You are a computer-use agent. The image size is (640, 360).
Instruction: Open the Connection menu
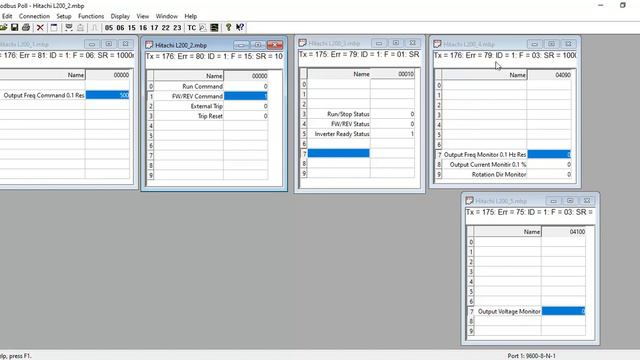click(34, 16)
